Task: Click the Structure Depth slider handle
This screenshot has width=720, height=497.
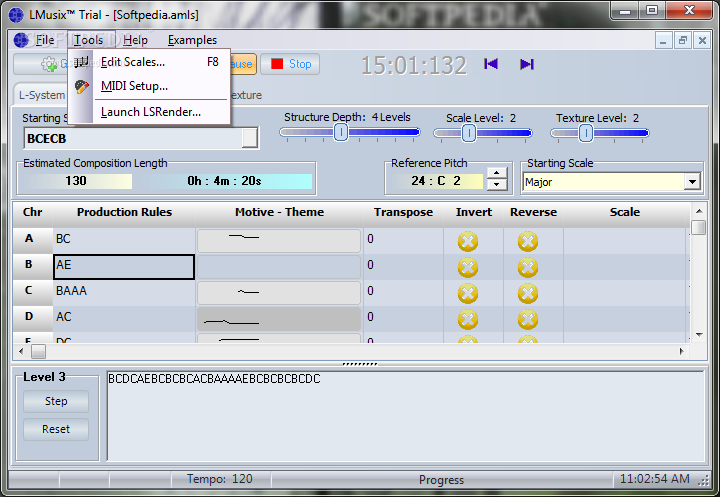Action: point(341,132)
